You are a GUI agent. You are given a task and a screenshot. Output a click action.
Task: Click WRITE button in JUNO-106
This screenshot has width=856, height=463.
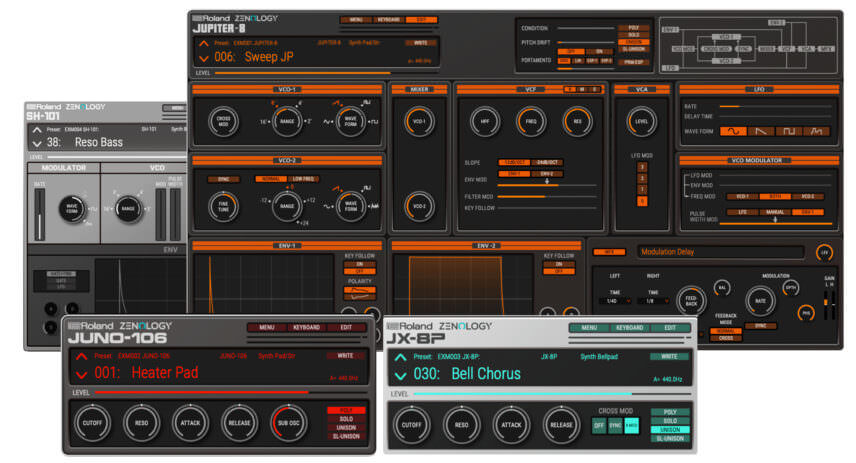(x=345, y=355)
